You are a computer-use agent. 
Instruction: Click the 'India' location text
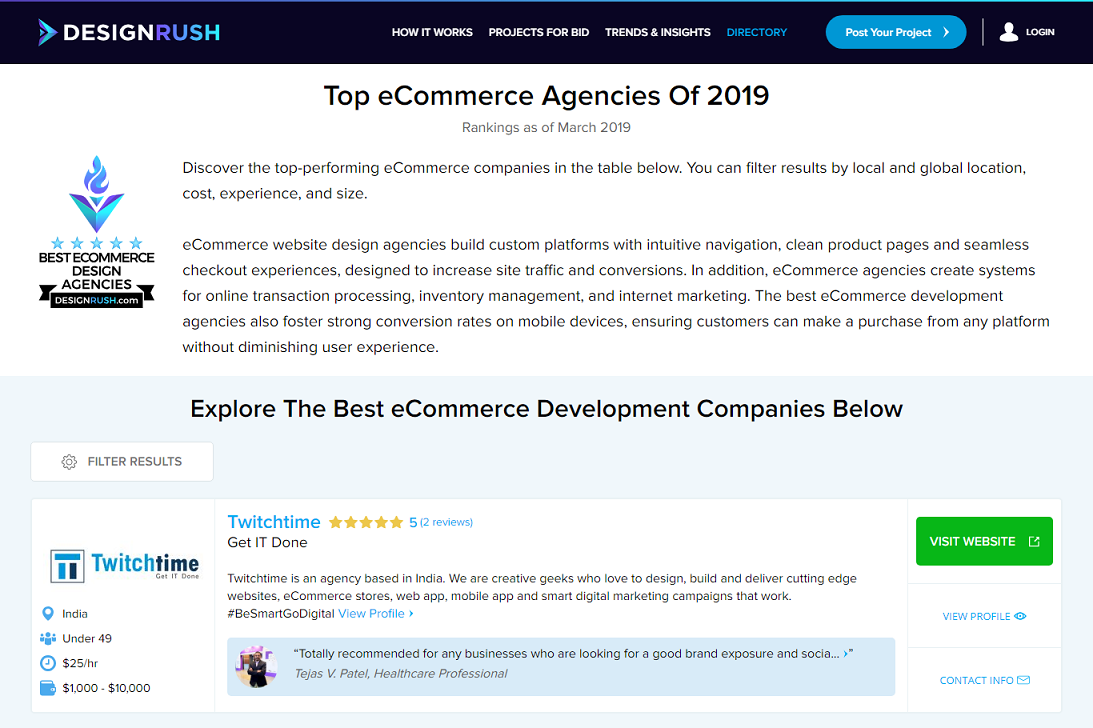coord(75,614)
